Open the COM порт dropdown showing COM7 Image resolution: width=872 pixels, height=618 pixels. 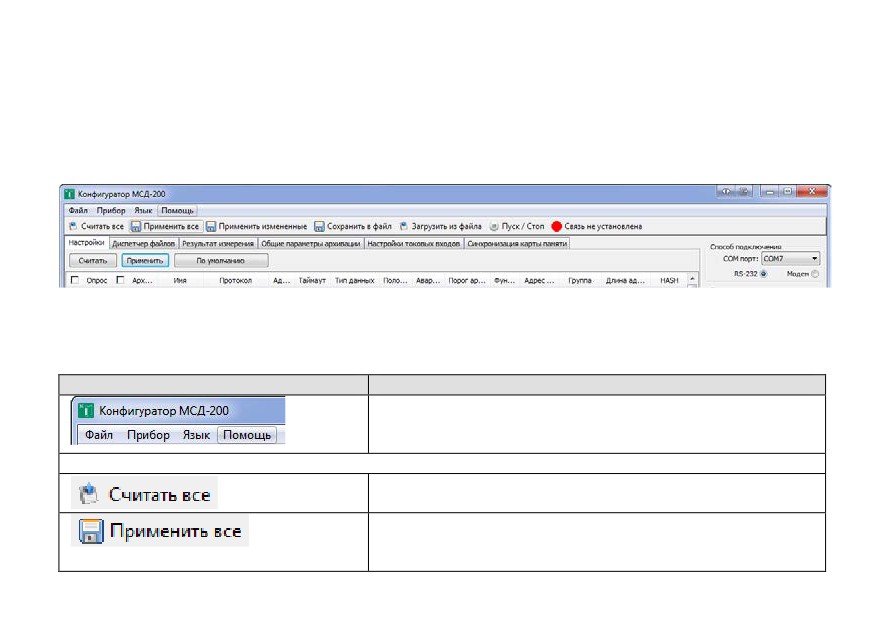[x=790, y=259]
